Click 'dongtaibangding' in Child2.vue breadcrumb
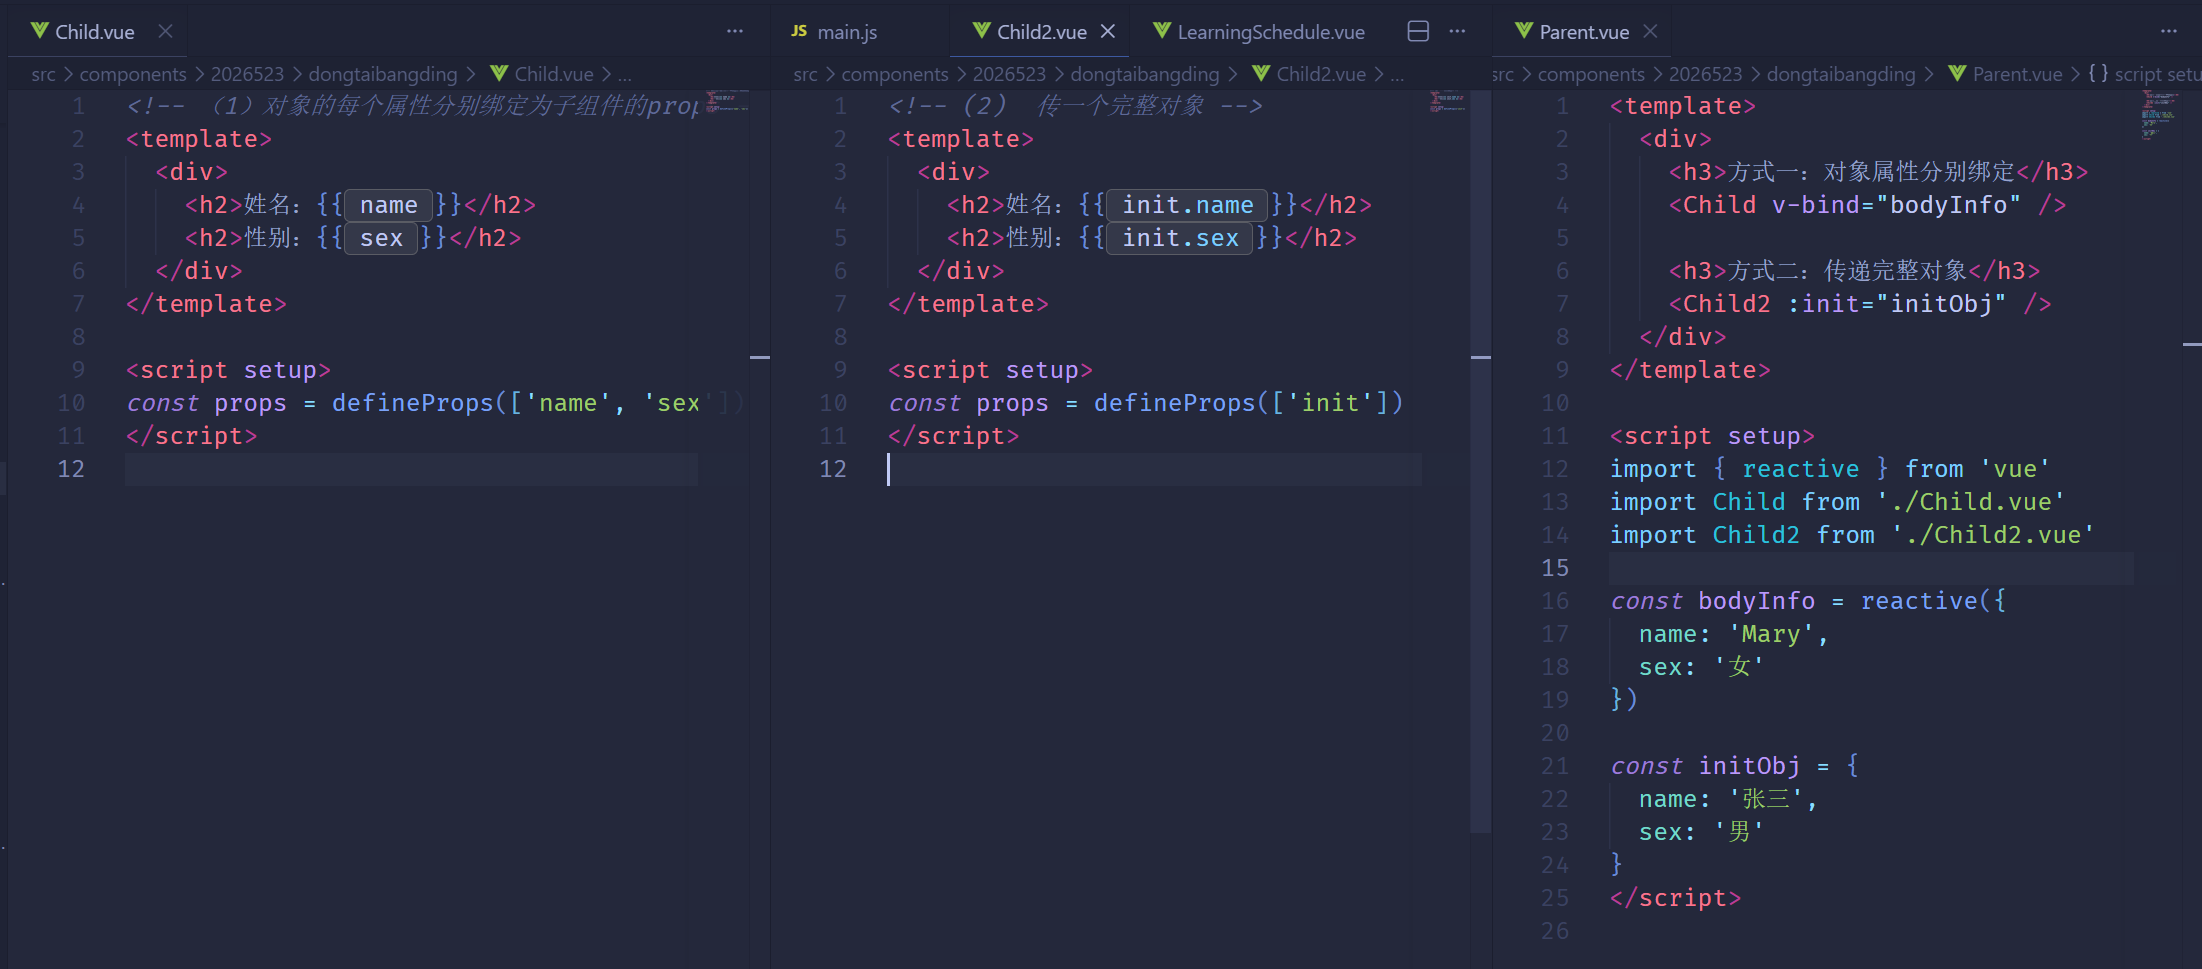The image size is (2202, 969). (x=1145, y=74)
